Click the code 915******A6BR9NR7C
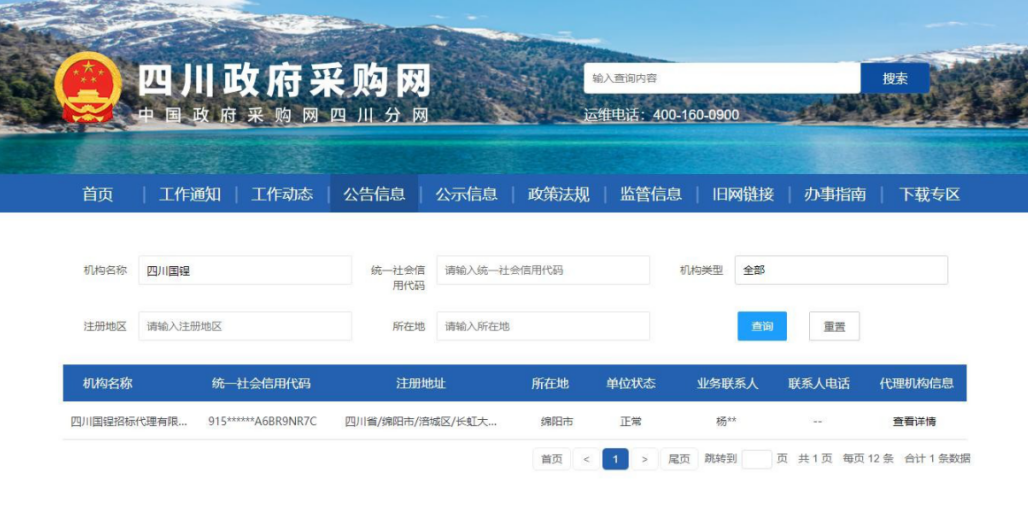The image size is (1028, 514). pos(262,422)
